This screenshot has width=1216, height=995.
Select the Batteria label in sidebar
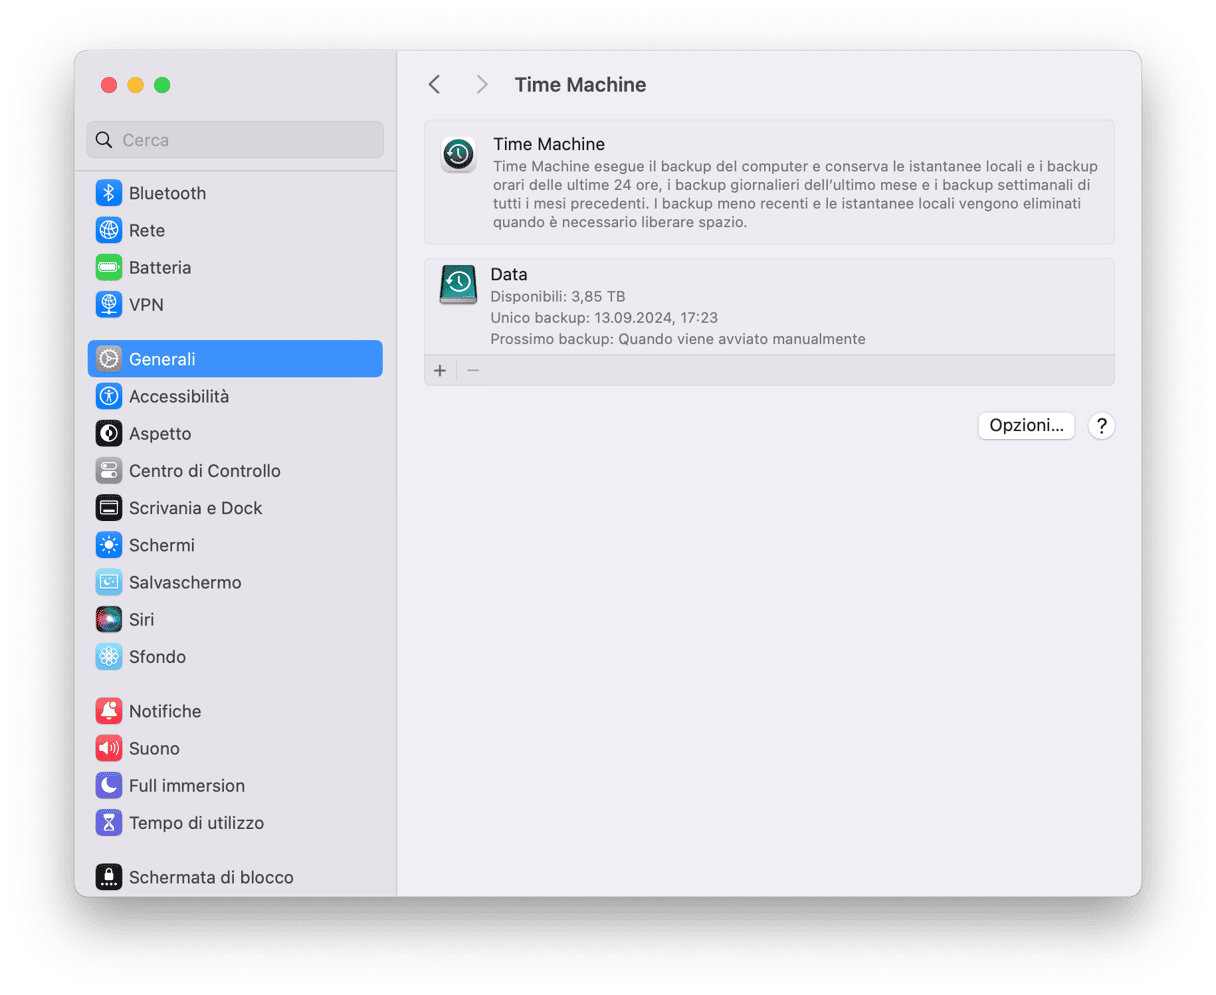[160, 267]
